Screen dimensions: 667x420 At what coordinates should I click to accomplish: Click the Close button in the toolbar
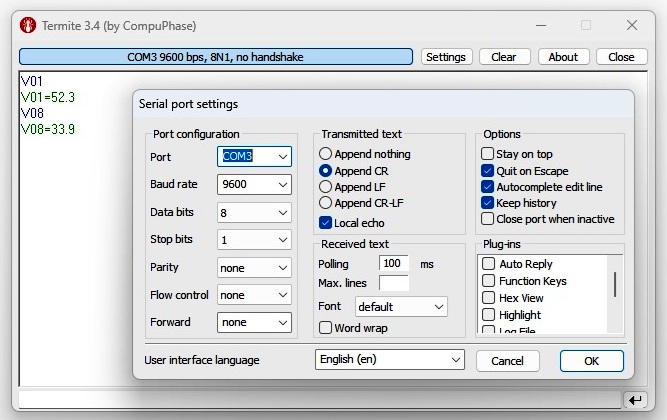point(621,57)
